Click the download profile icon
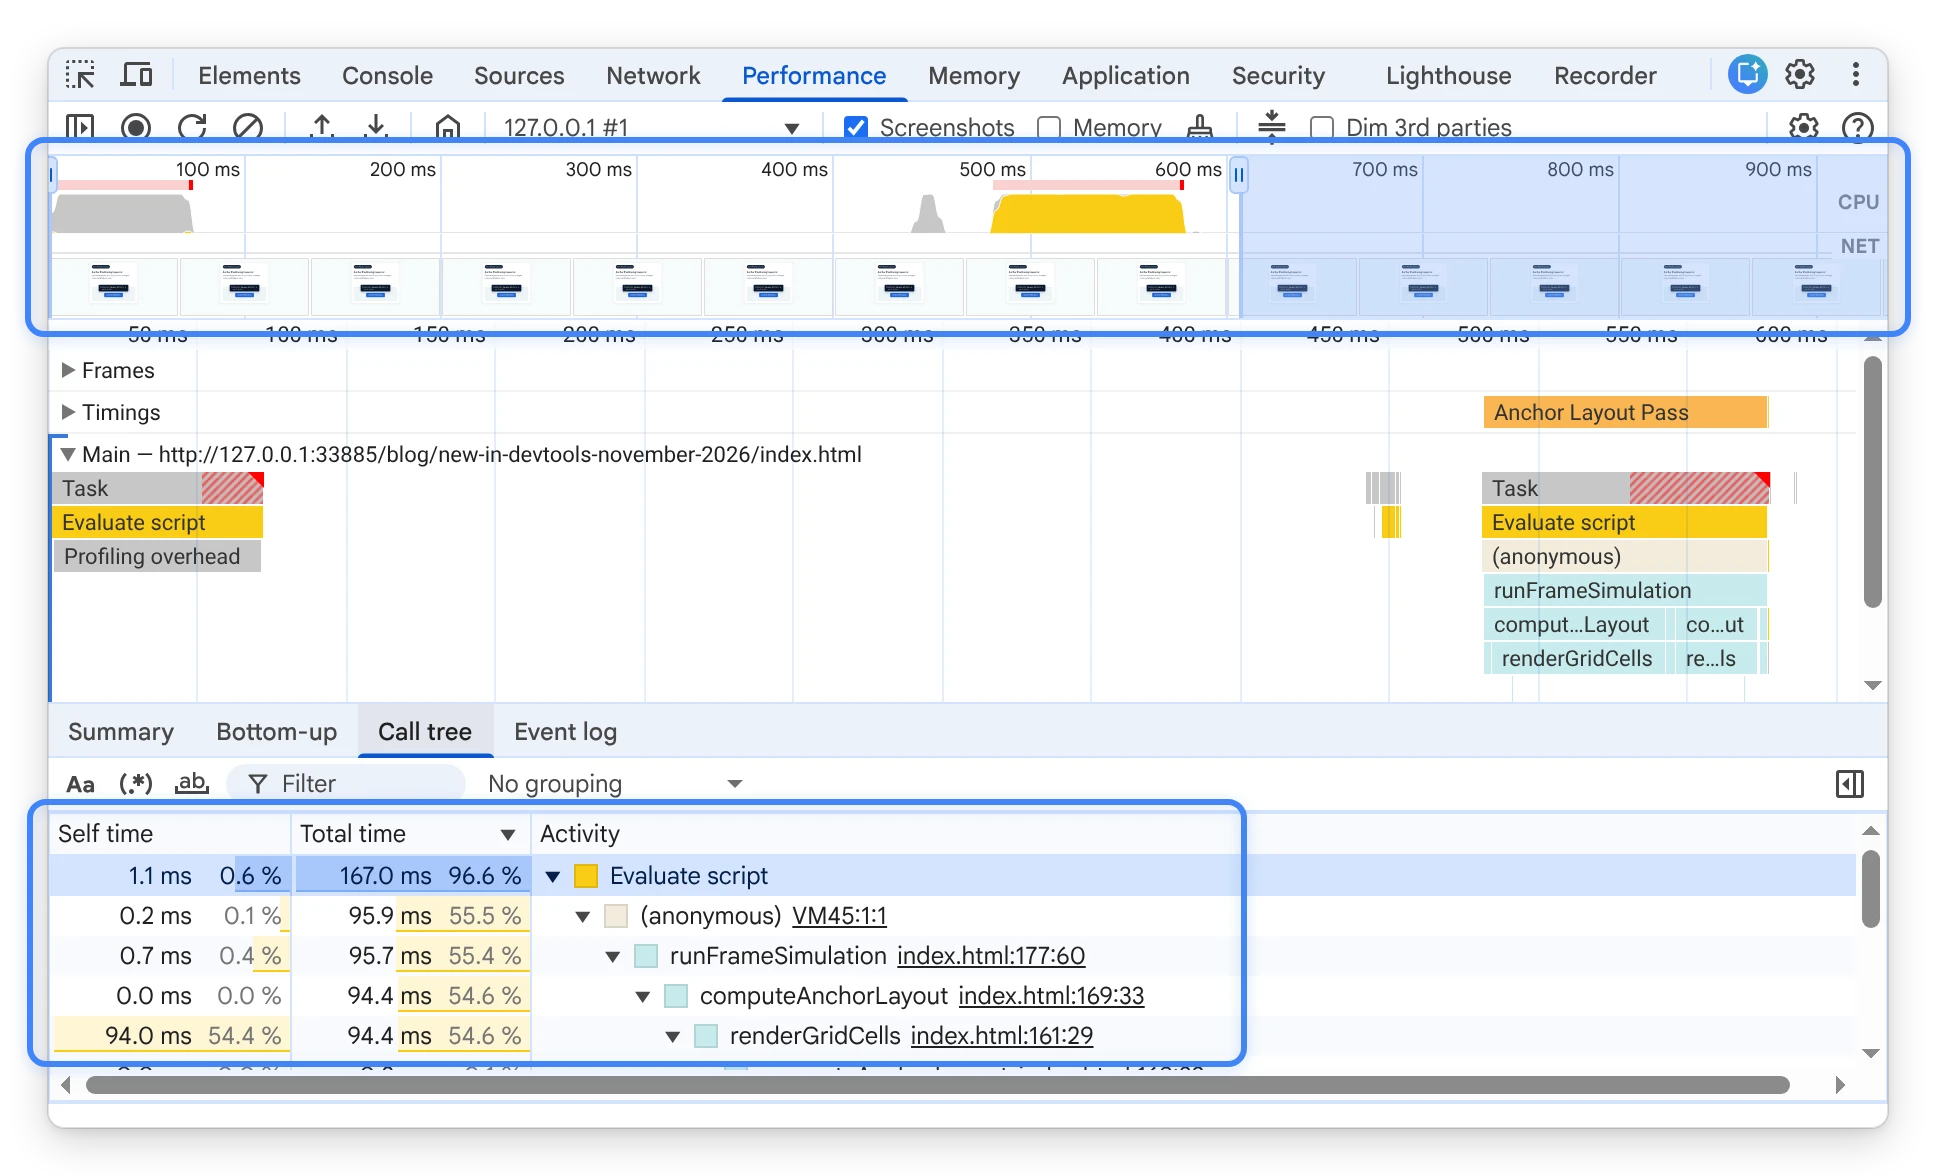The height and width of the screenshot is (1176, 1936). pos(376,127)
